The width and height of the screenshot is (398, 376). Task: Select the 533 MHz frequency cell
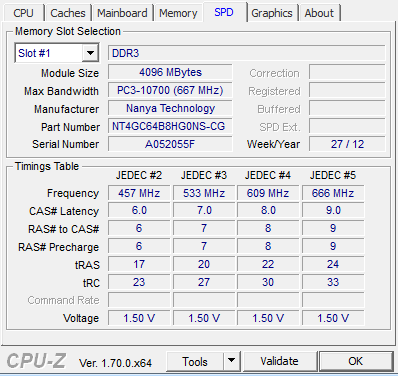(204, 193)
